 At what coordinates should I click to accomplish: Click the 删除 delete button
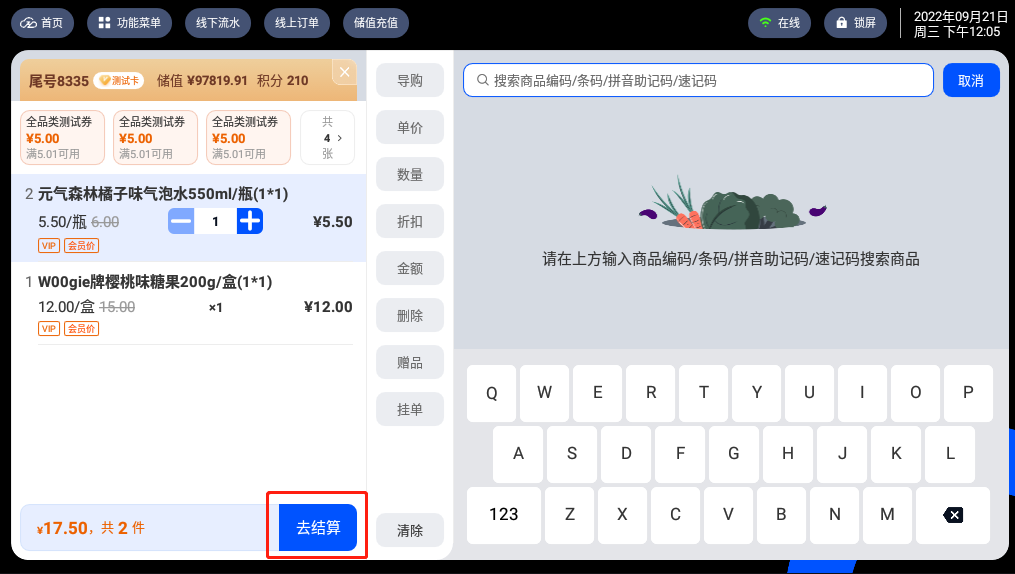(x=410, y=315)
